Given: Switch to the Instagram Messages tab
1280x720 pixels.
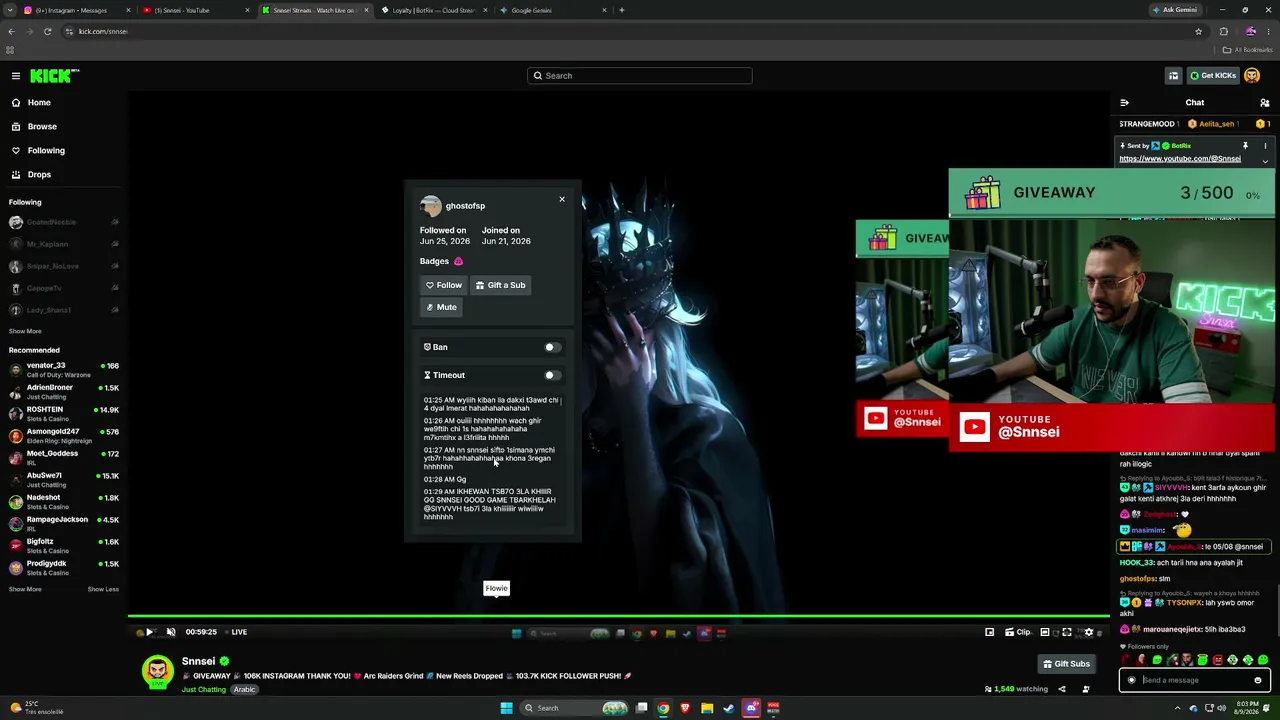Looking at the screenshot, I should tap(76, 10).
